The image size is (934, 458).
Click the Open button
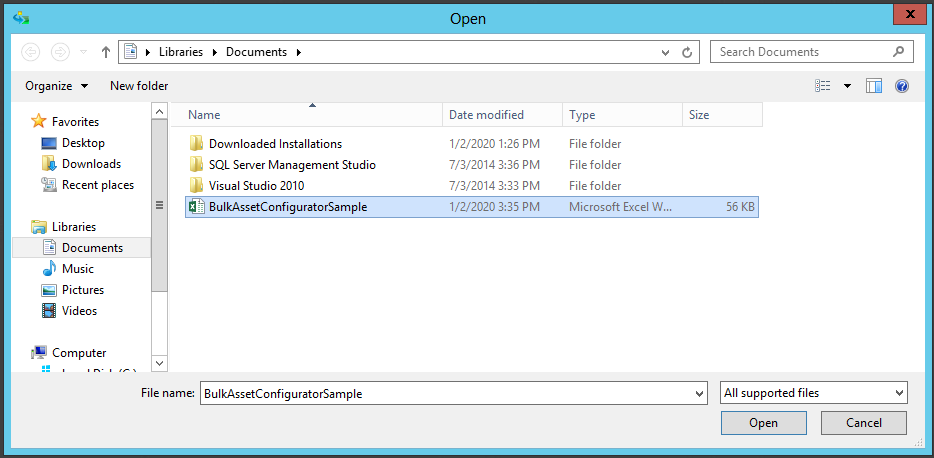point(763,423)
